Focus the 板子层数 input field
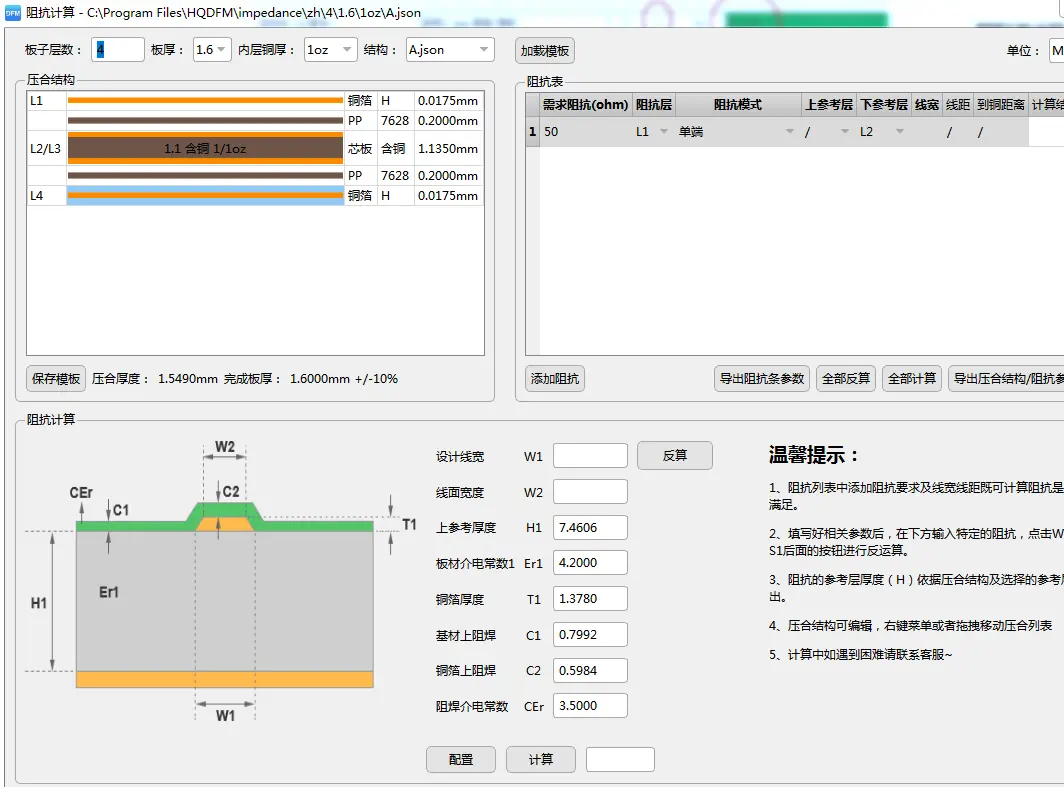This screenshot has width=1064, height=787. click(x=117, y=50)
